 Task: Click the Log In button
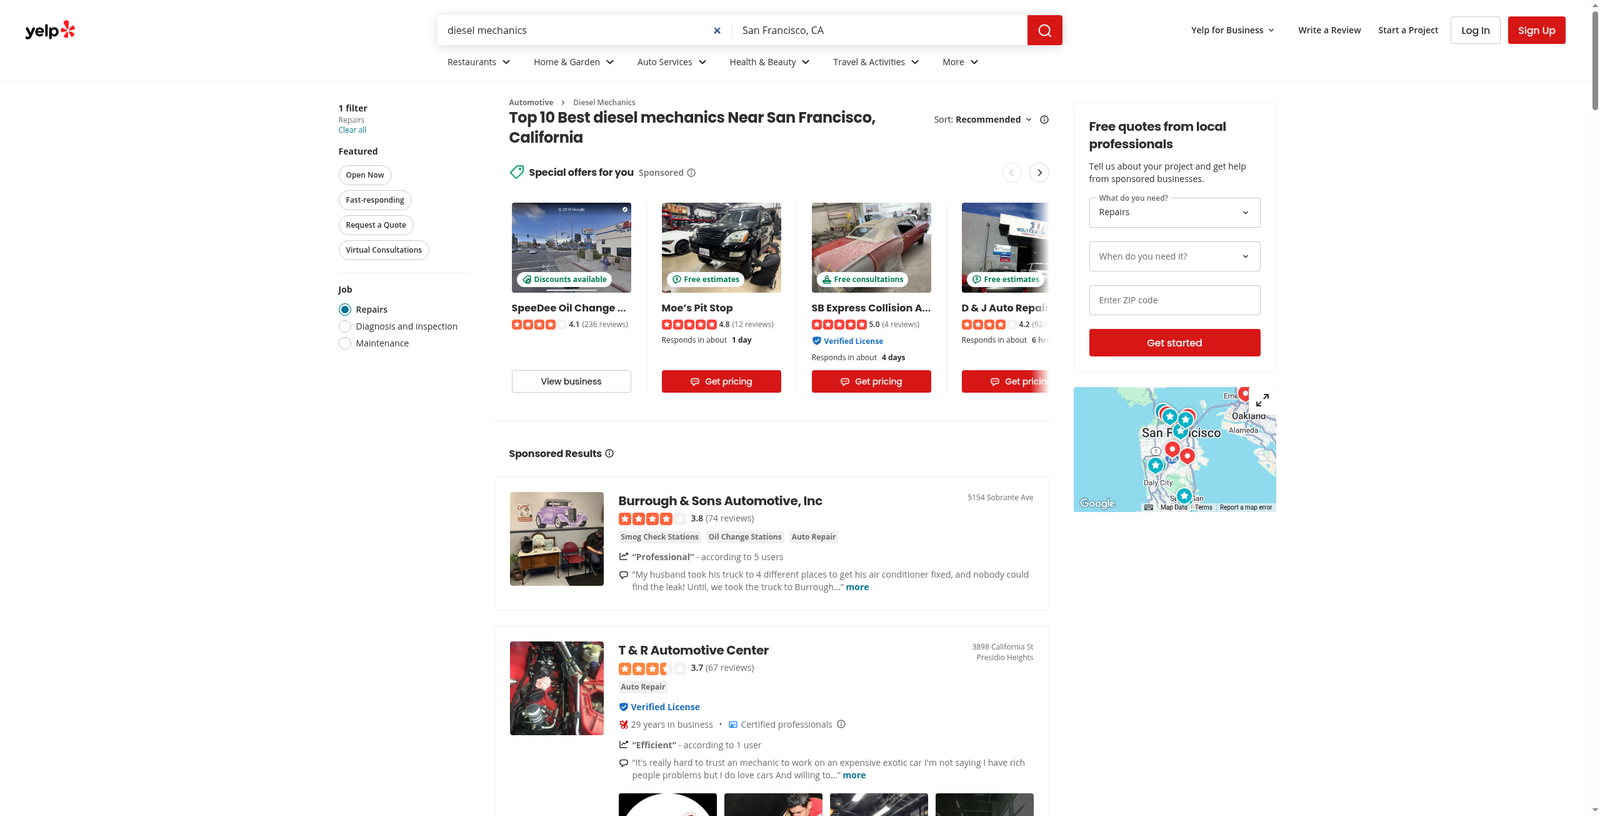pyautogui.click(x=1475, y=30)
